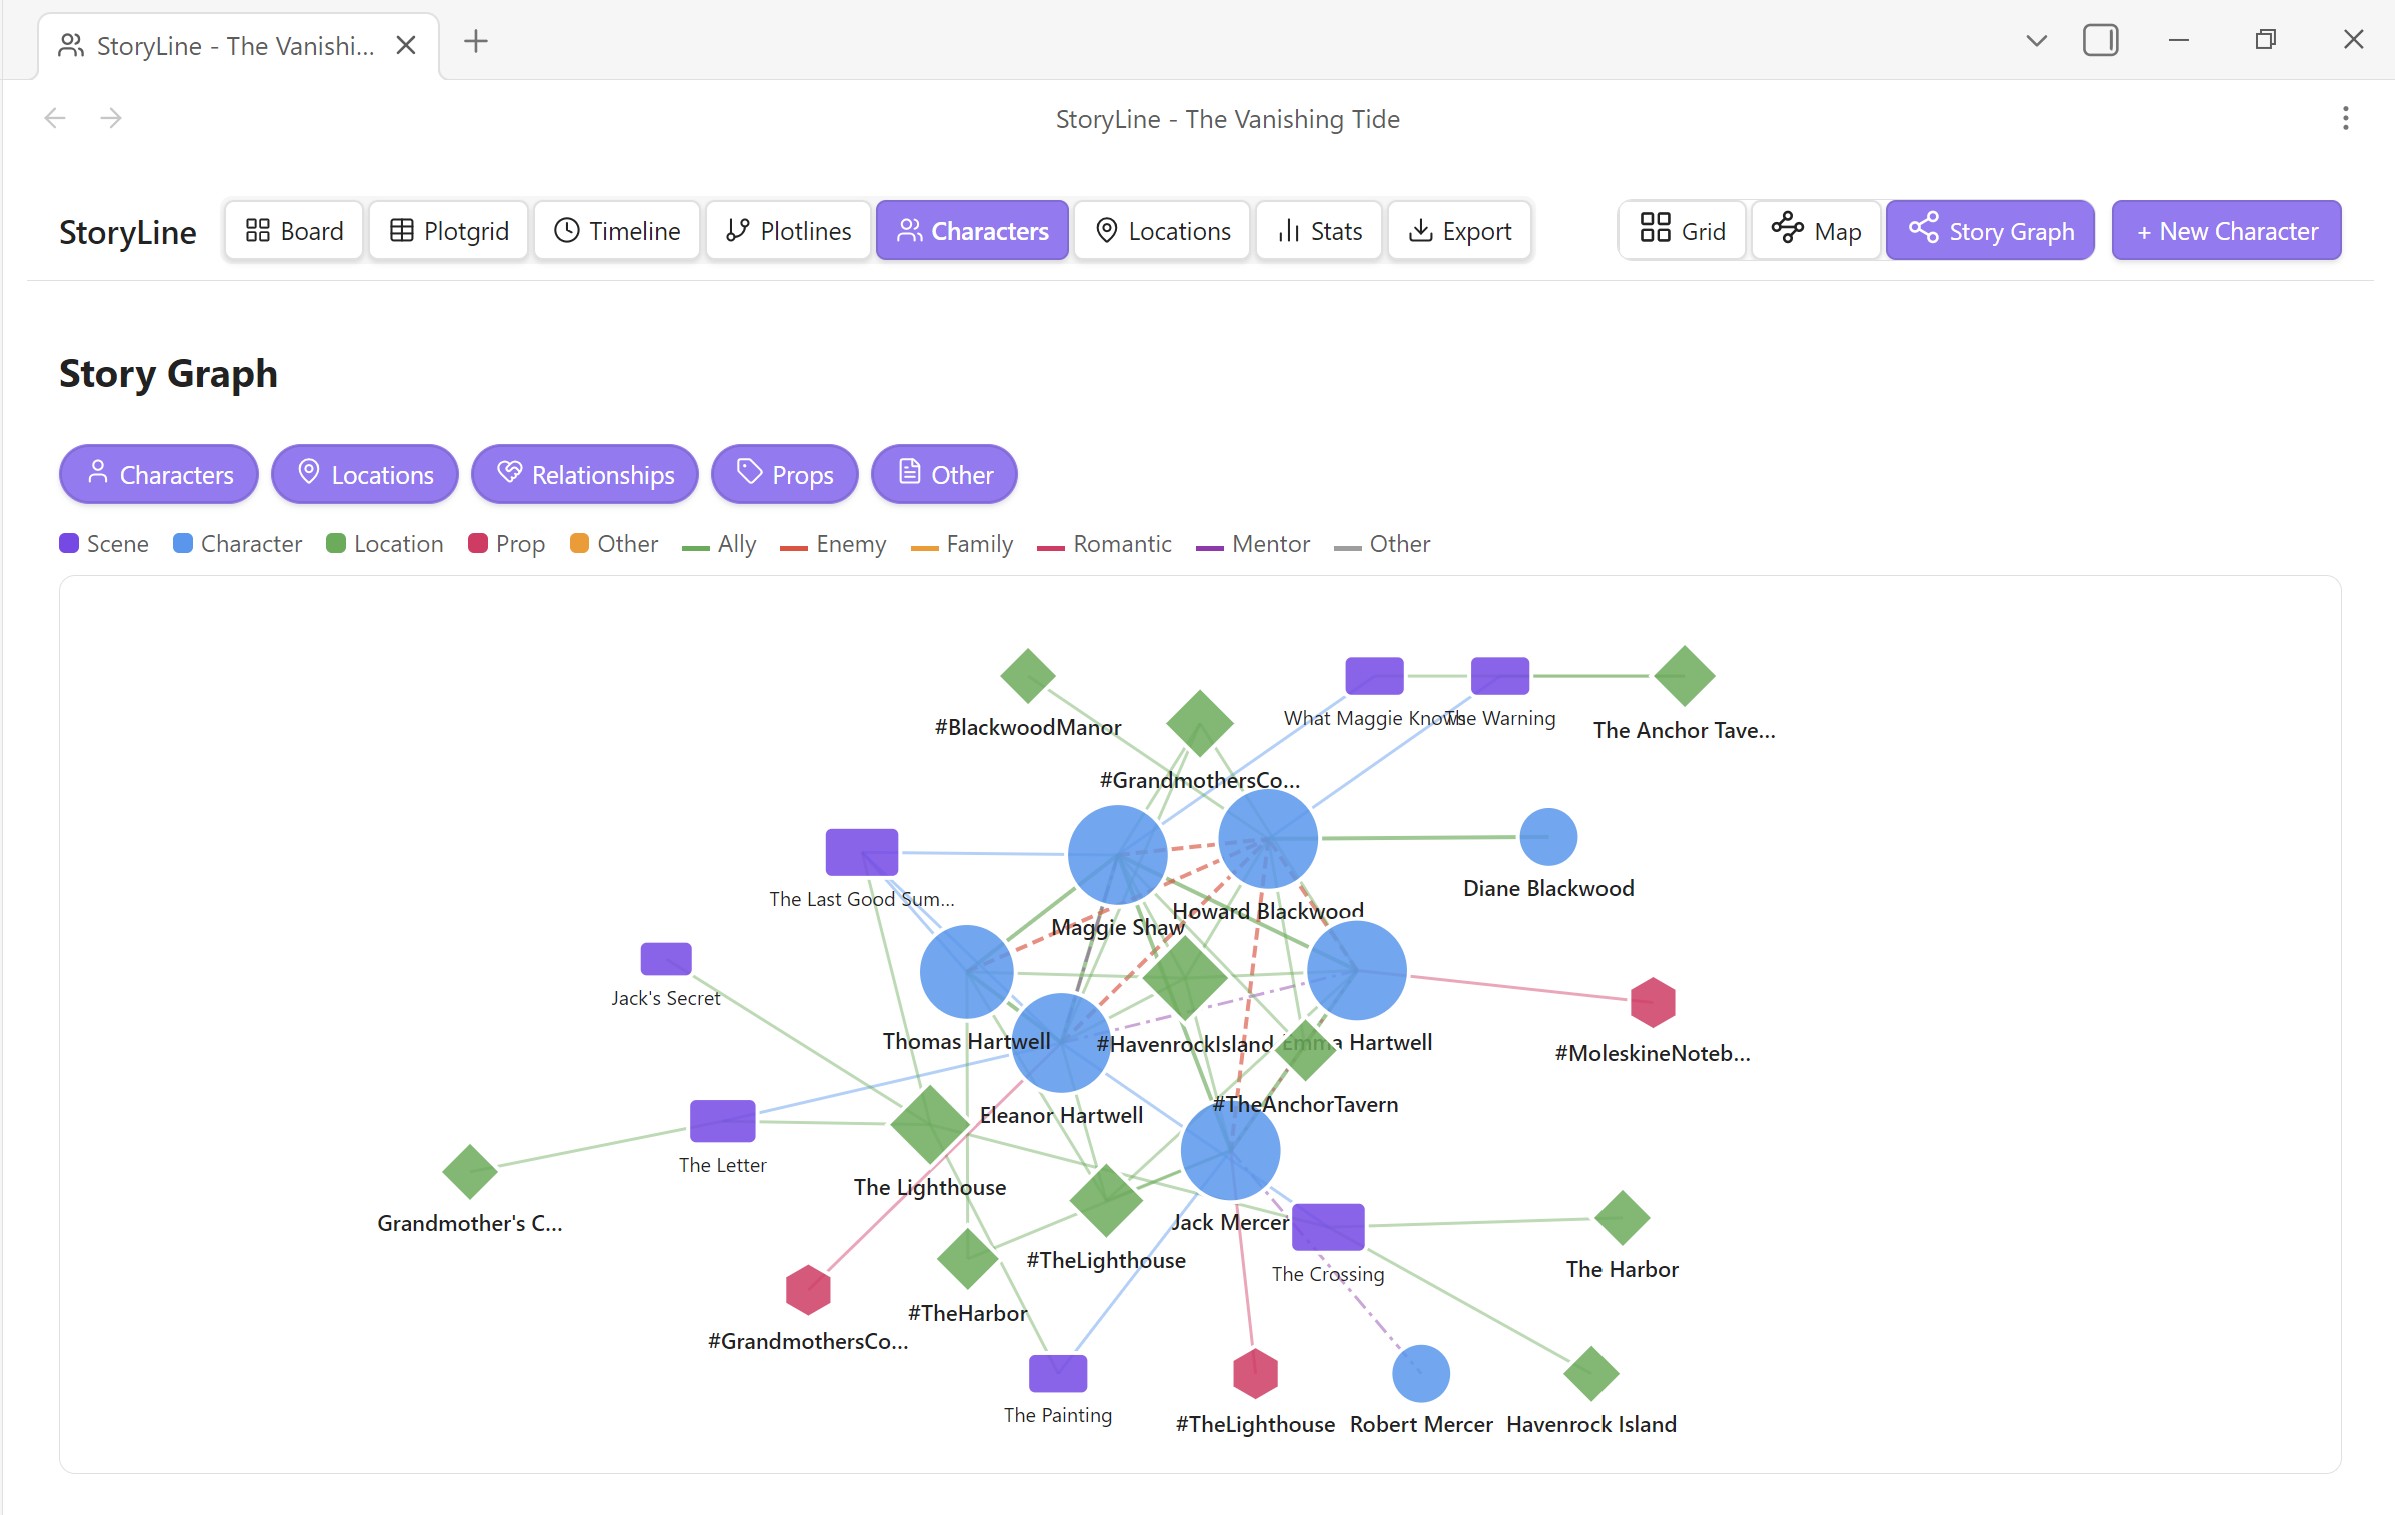This screenshot has width=2395, height=1515.
Task: Open the Plotgrid view
Action: point(449,231)
